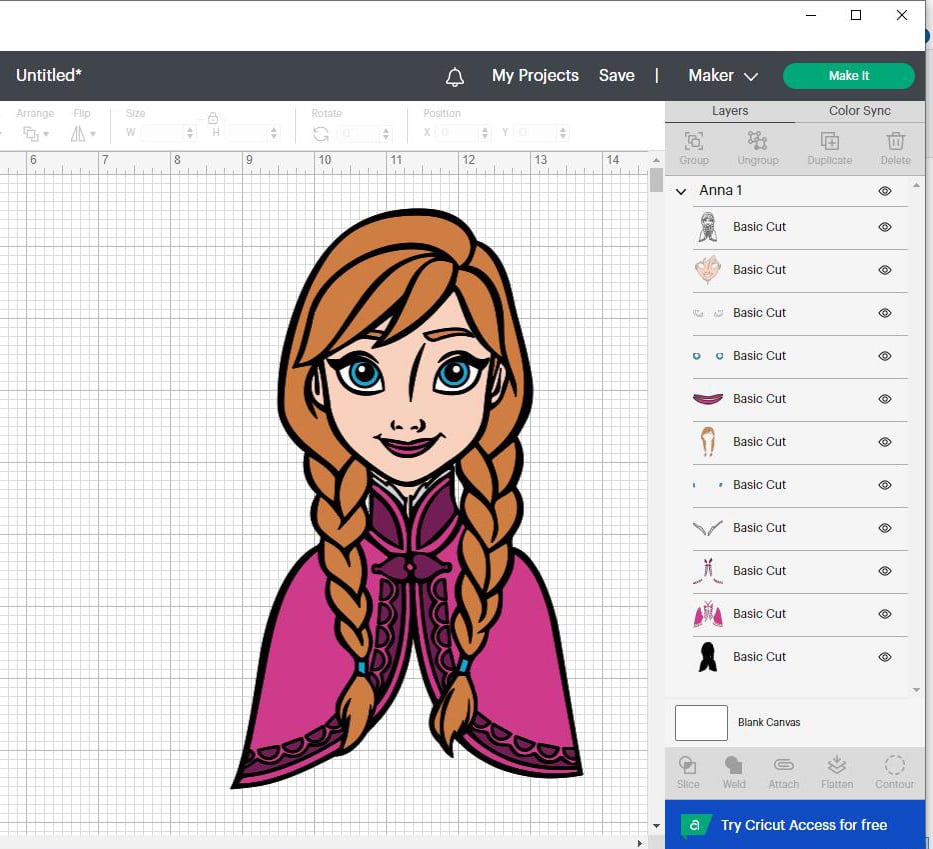Click the Duplicate layer icon

click(x=829, y=141)
